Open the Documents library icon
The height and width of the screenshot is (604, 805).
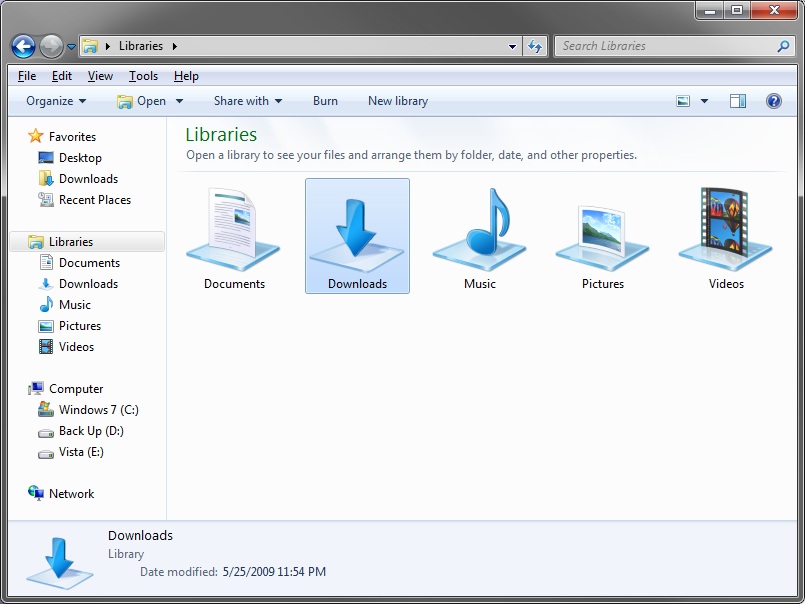(233, 230)
